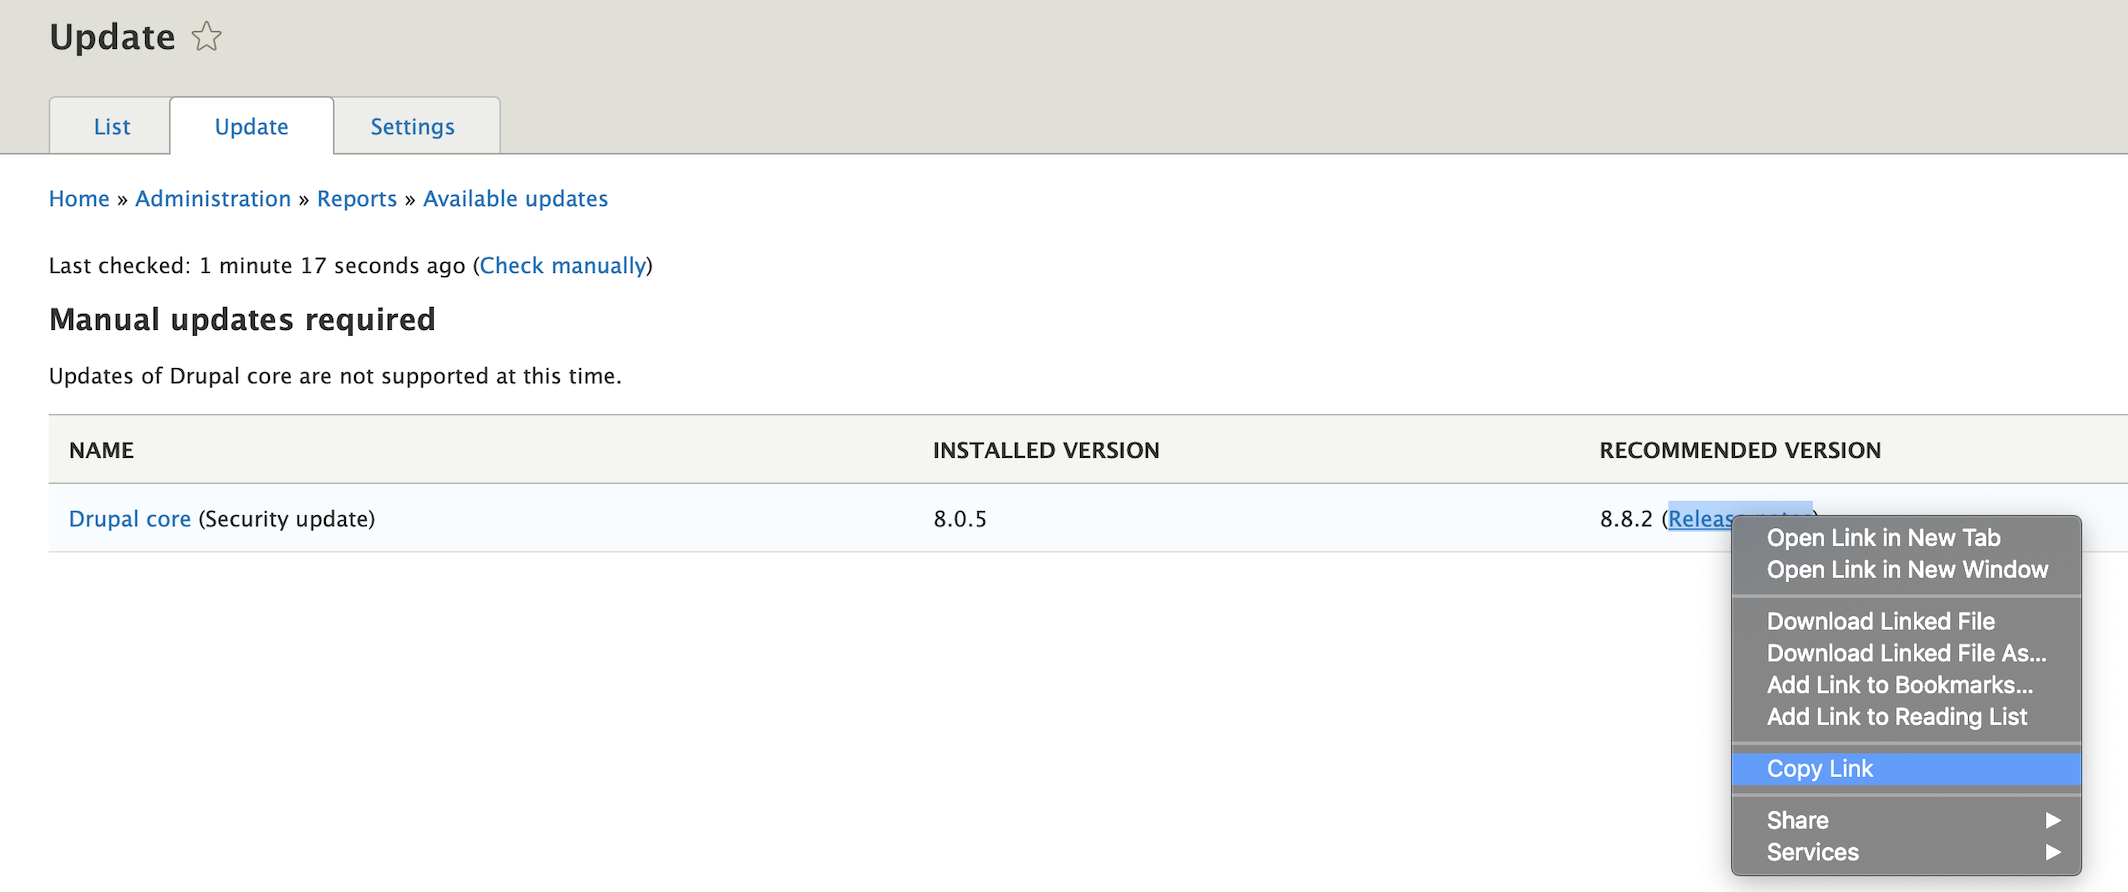The image size is (2128, 892).
Task: Choose Download Linked File menu entry
Action: (x=1880, y=622)
